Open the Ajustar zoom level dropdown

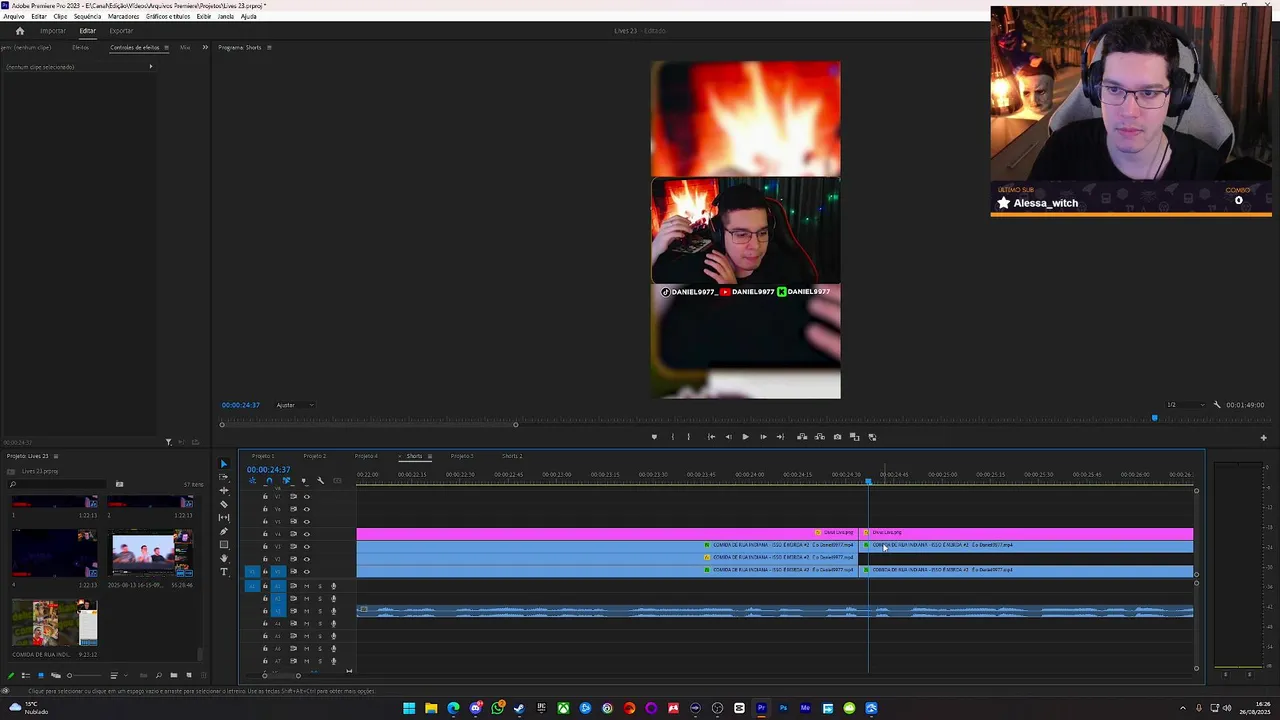click(294, 405)
